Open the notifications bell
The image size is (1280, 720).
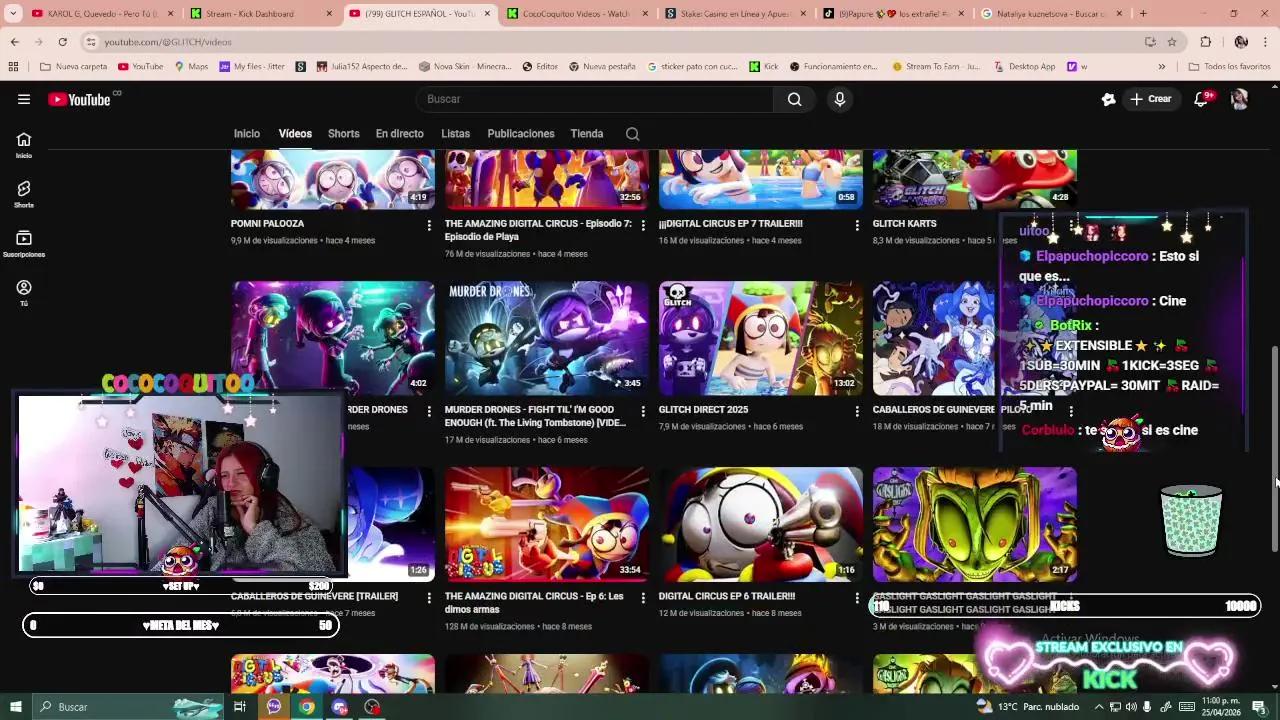point(1202,99)
